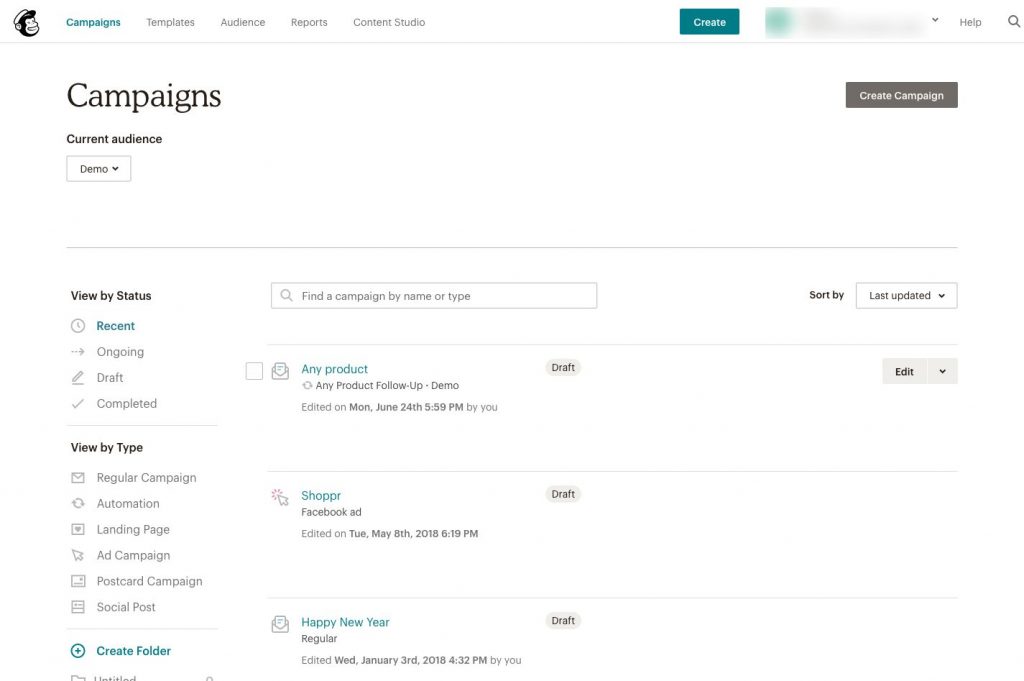This screenshot has width=1024, height=681.
Task: Open the Shoppr campaign link
Action: (321, 496)
